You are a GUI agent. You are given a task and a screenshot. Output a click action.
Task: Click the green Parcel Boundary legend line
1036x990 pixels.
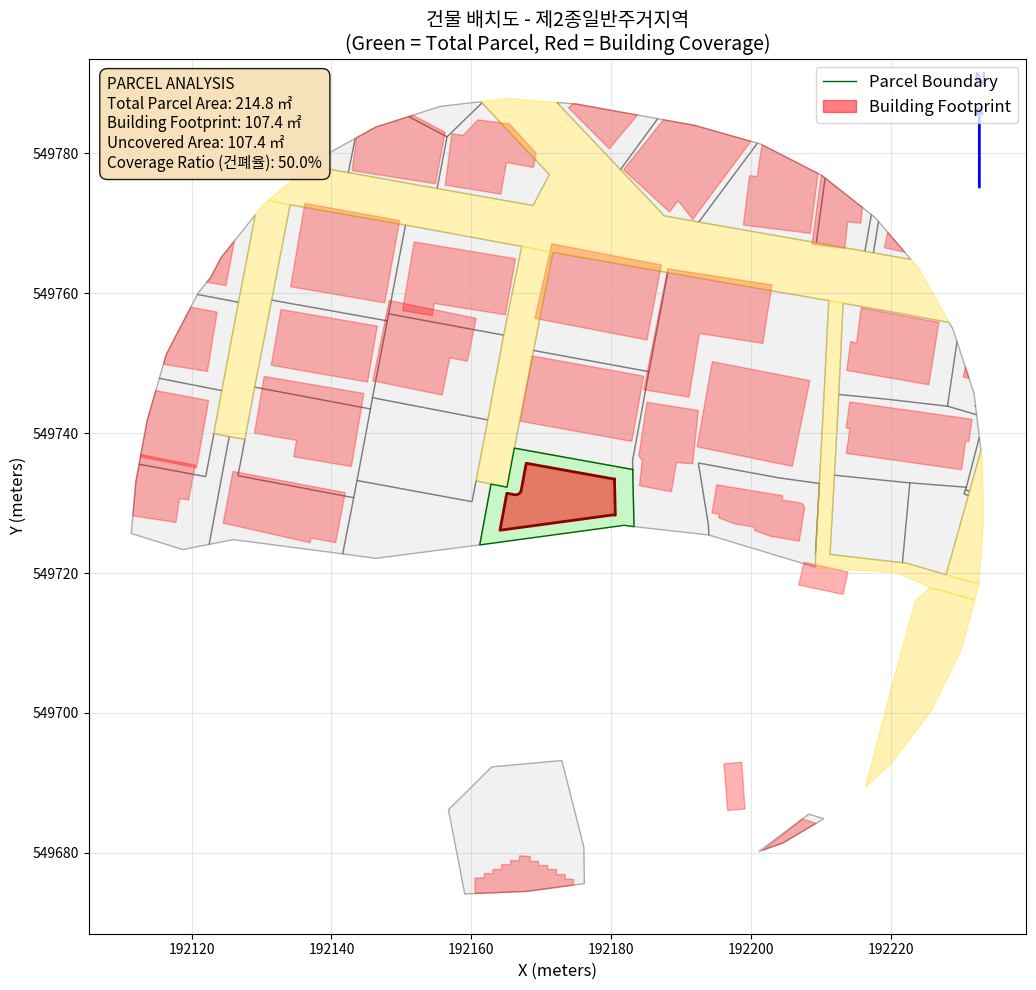838,82
